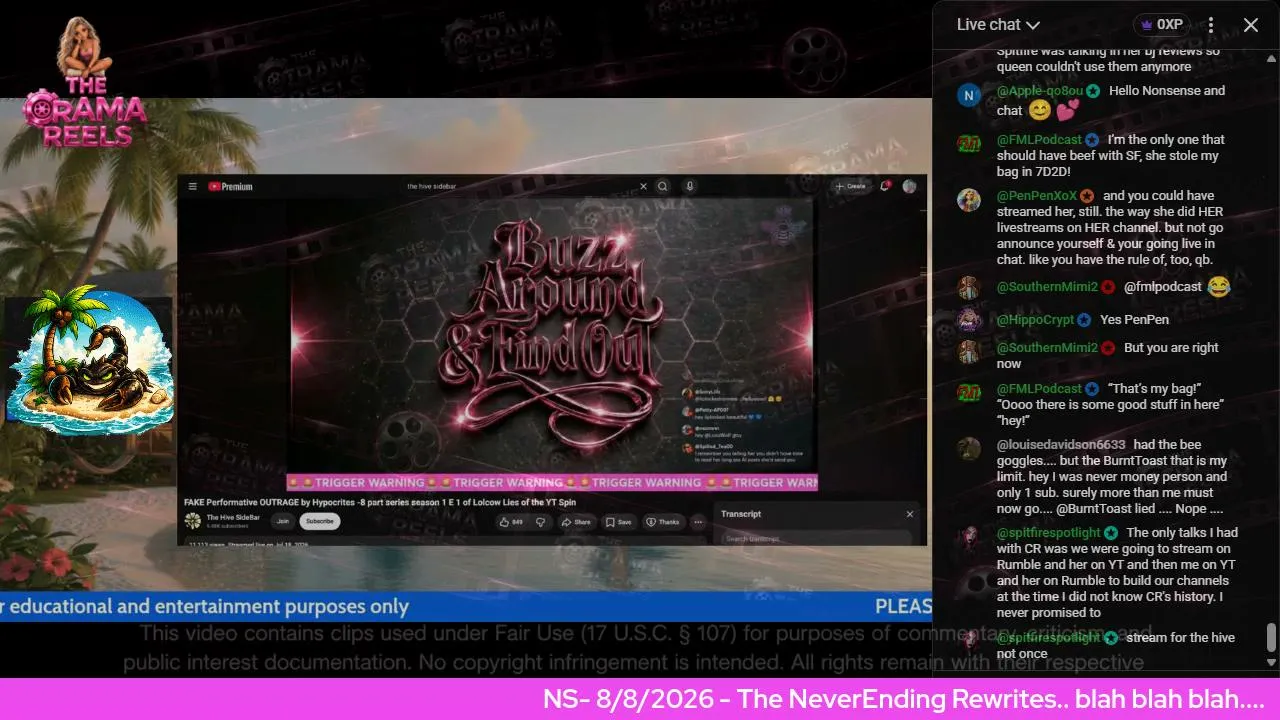Click PenPenXoX's avatar in chat

[968, 200]
